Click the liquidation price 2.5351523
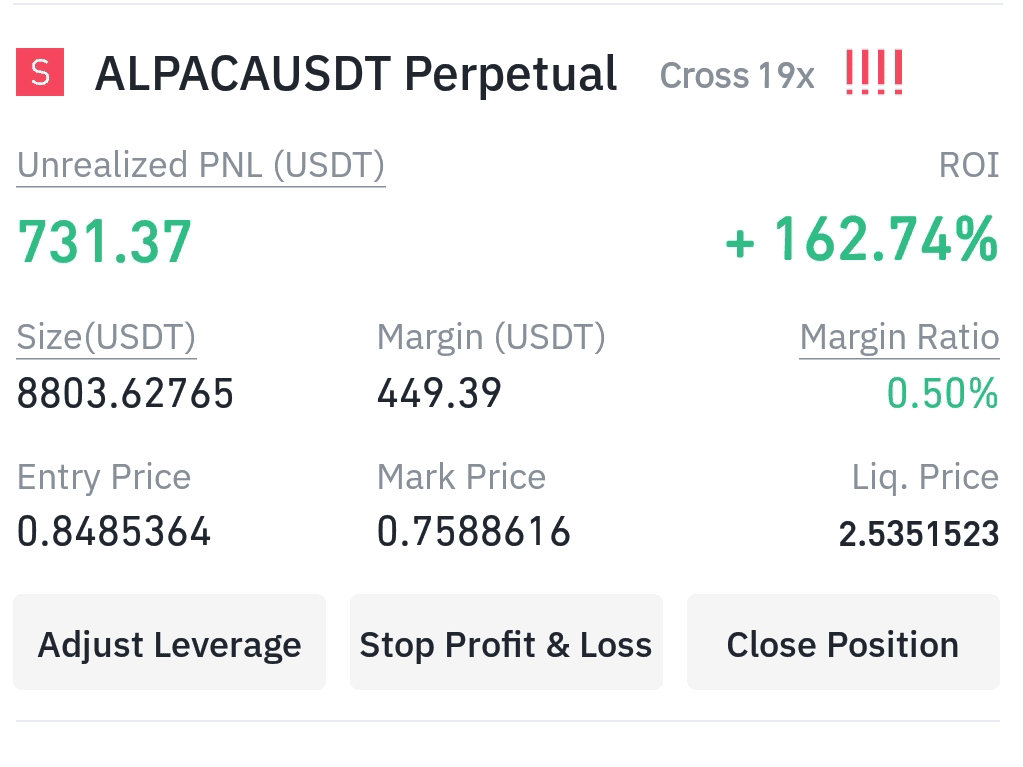Image resolution: width=1023 pixels, height=767 pixels. [919, 534]
